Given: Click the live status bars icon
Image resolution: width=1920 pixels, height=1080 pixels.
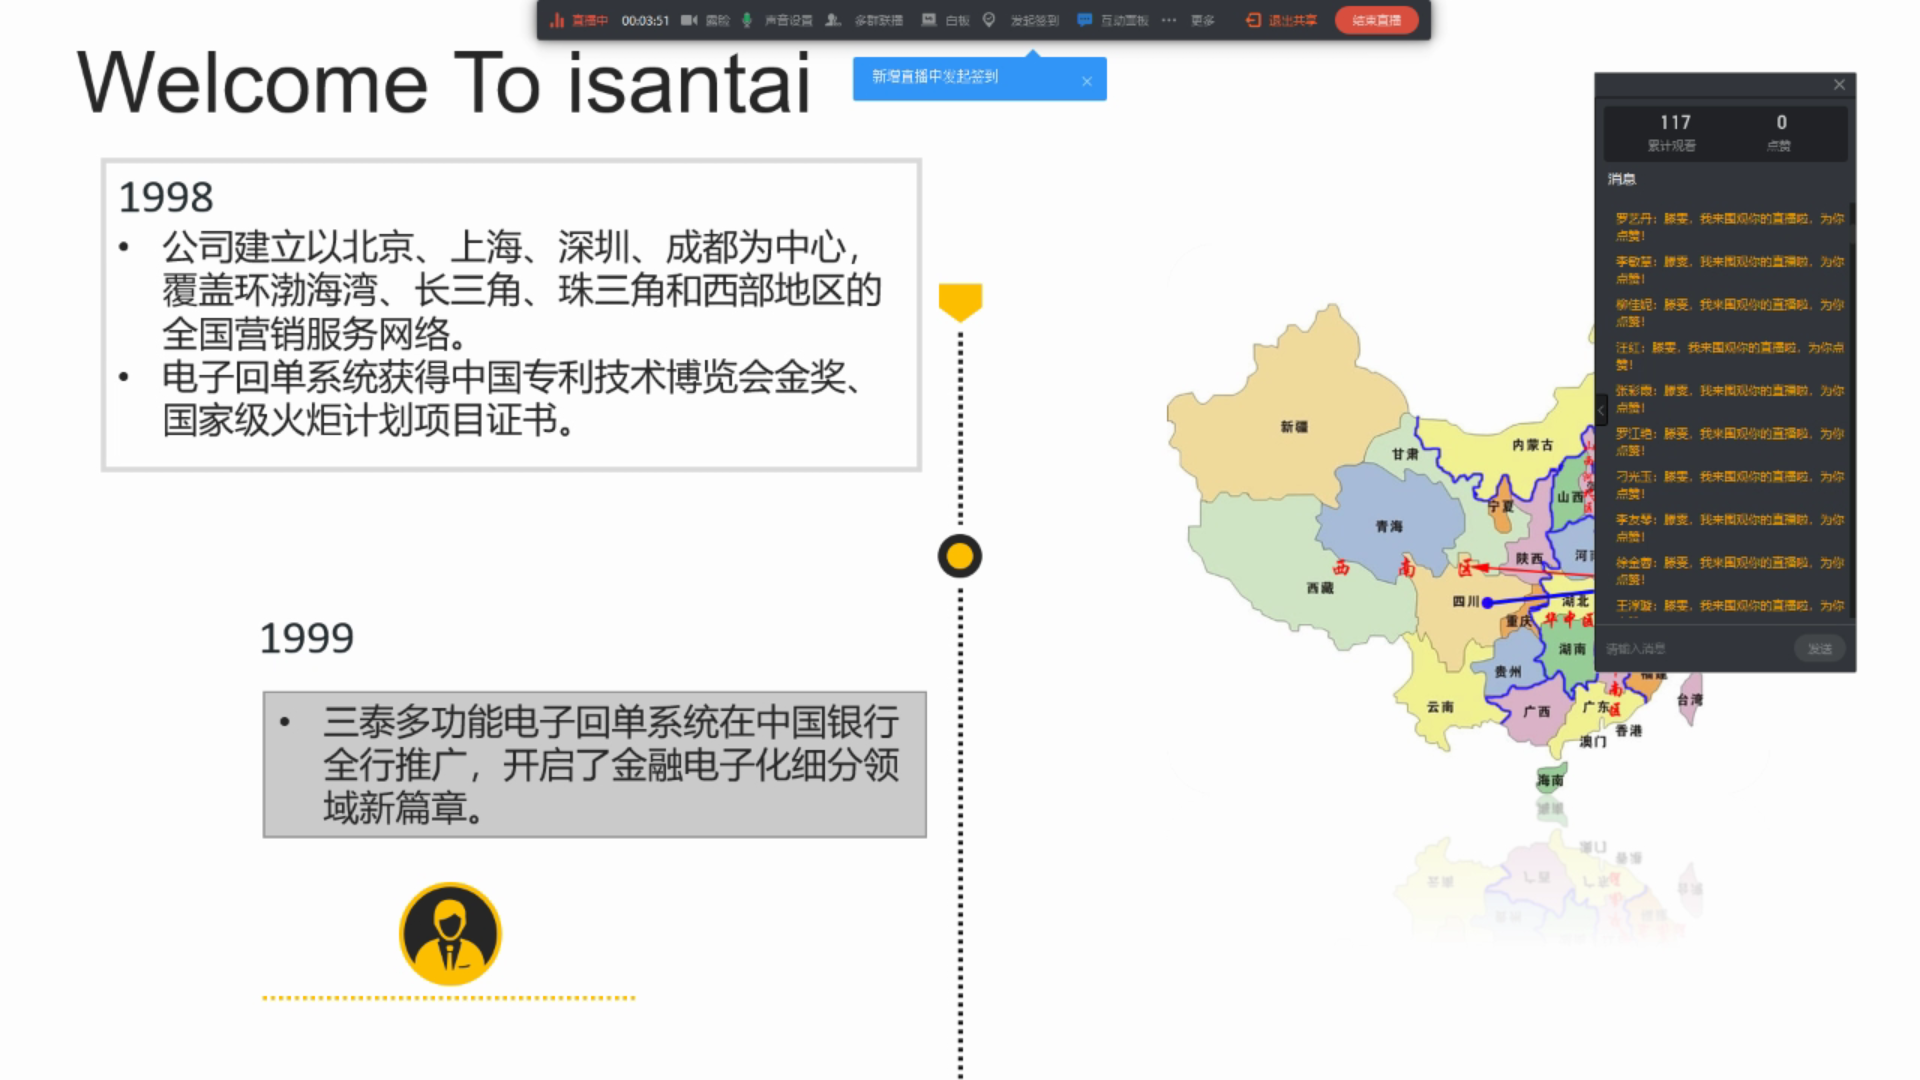Looking at the screenshot, I should (x=557, y=20).
